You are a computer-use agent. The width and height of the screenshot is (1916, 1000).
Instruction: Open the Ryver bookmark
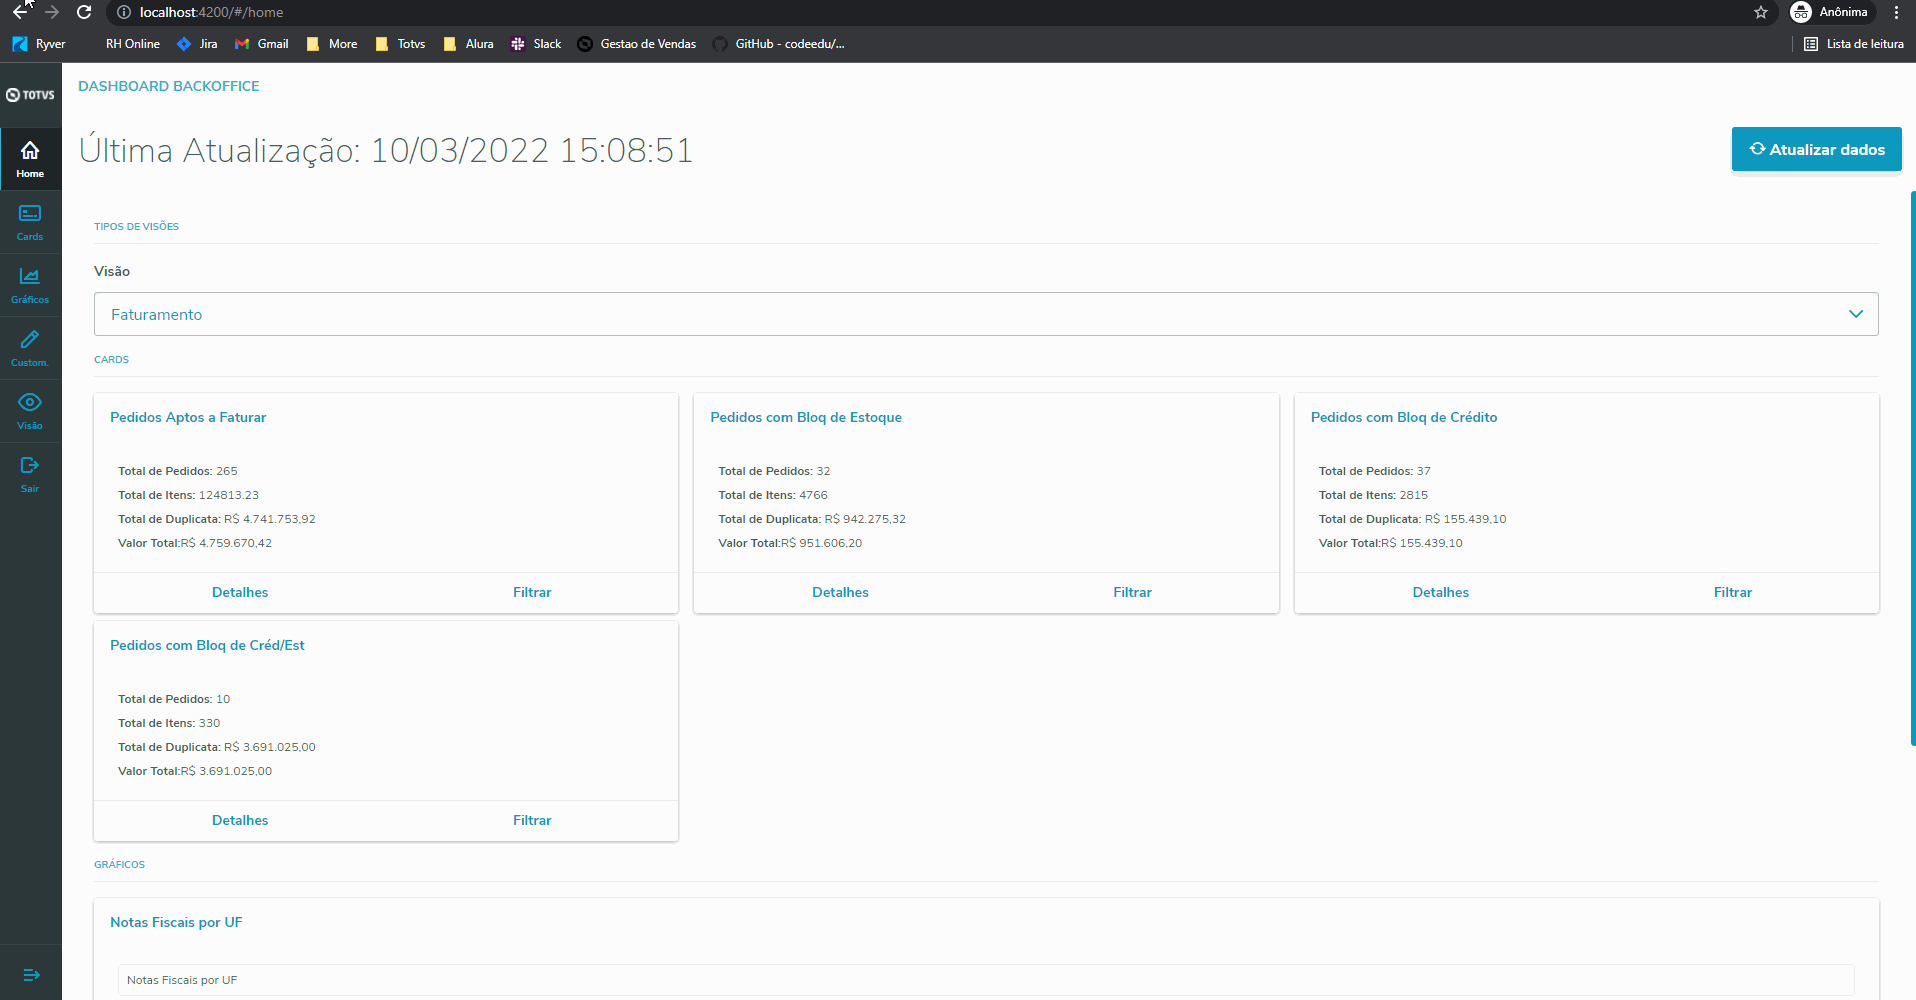pyautogui.click(x=39, y=44)
